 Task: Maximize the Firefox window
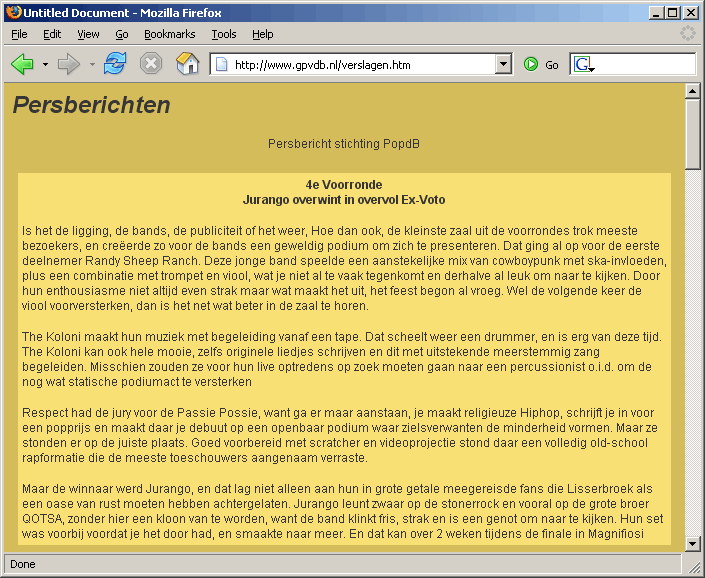673,13
